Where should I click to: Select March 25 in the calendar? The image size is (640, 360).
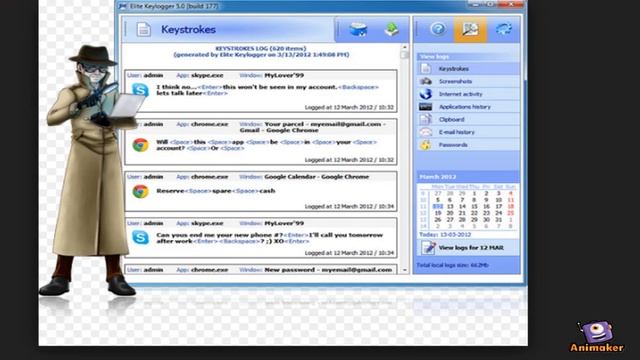pyautogui.click(x=510, y=213)
